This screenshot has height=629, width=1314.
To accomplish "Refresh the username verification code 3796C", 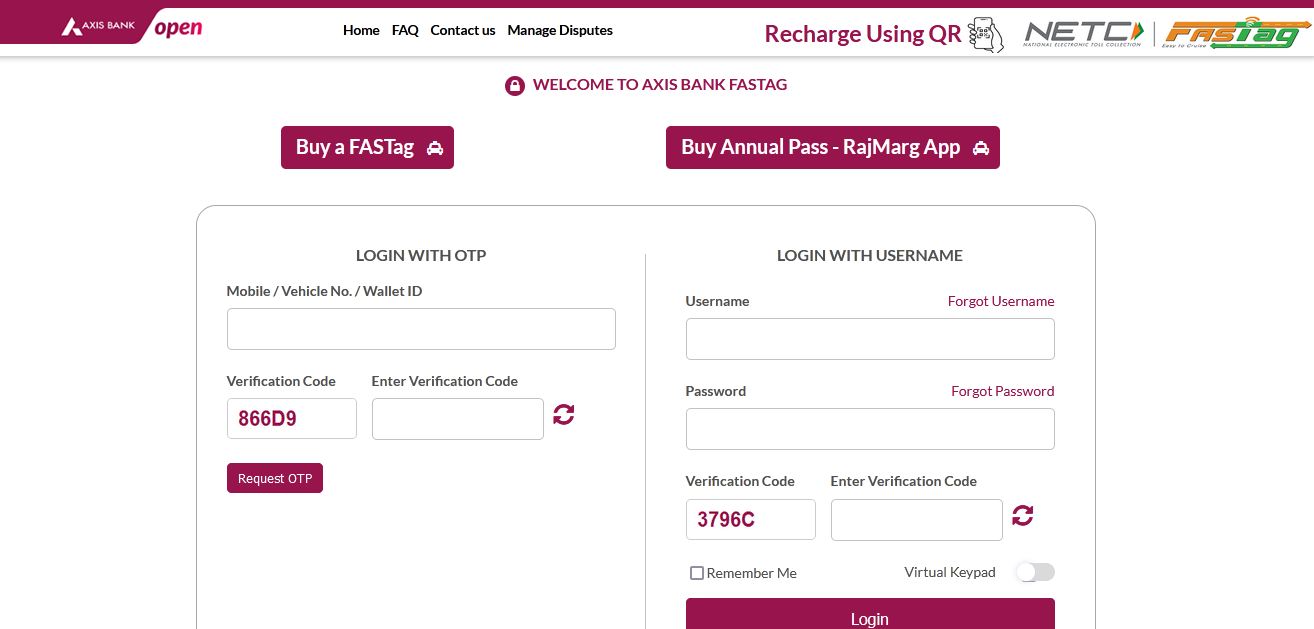I will pos(1022,515).
